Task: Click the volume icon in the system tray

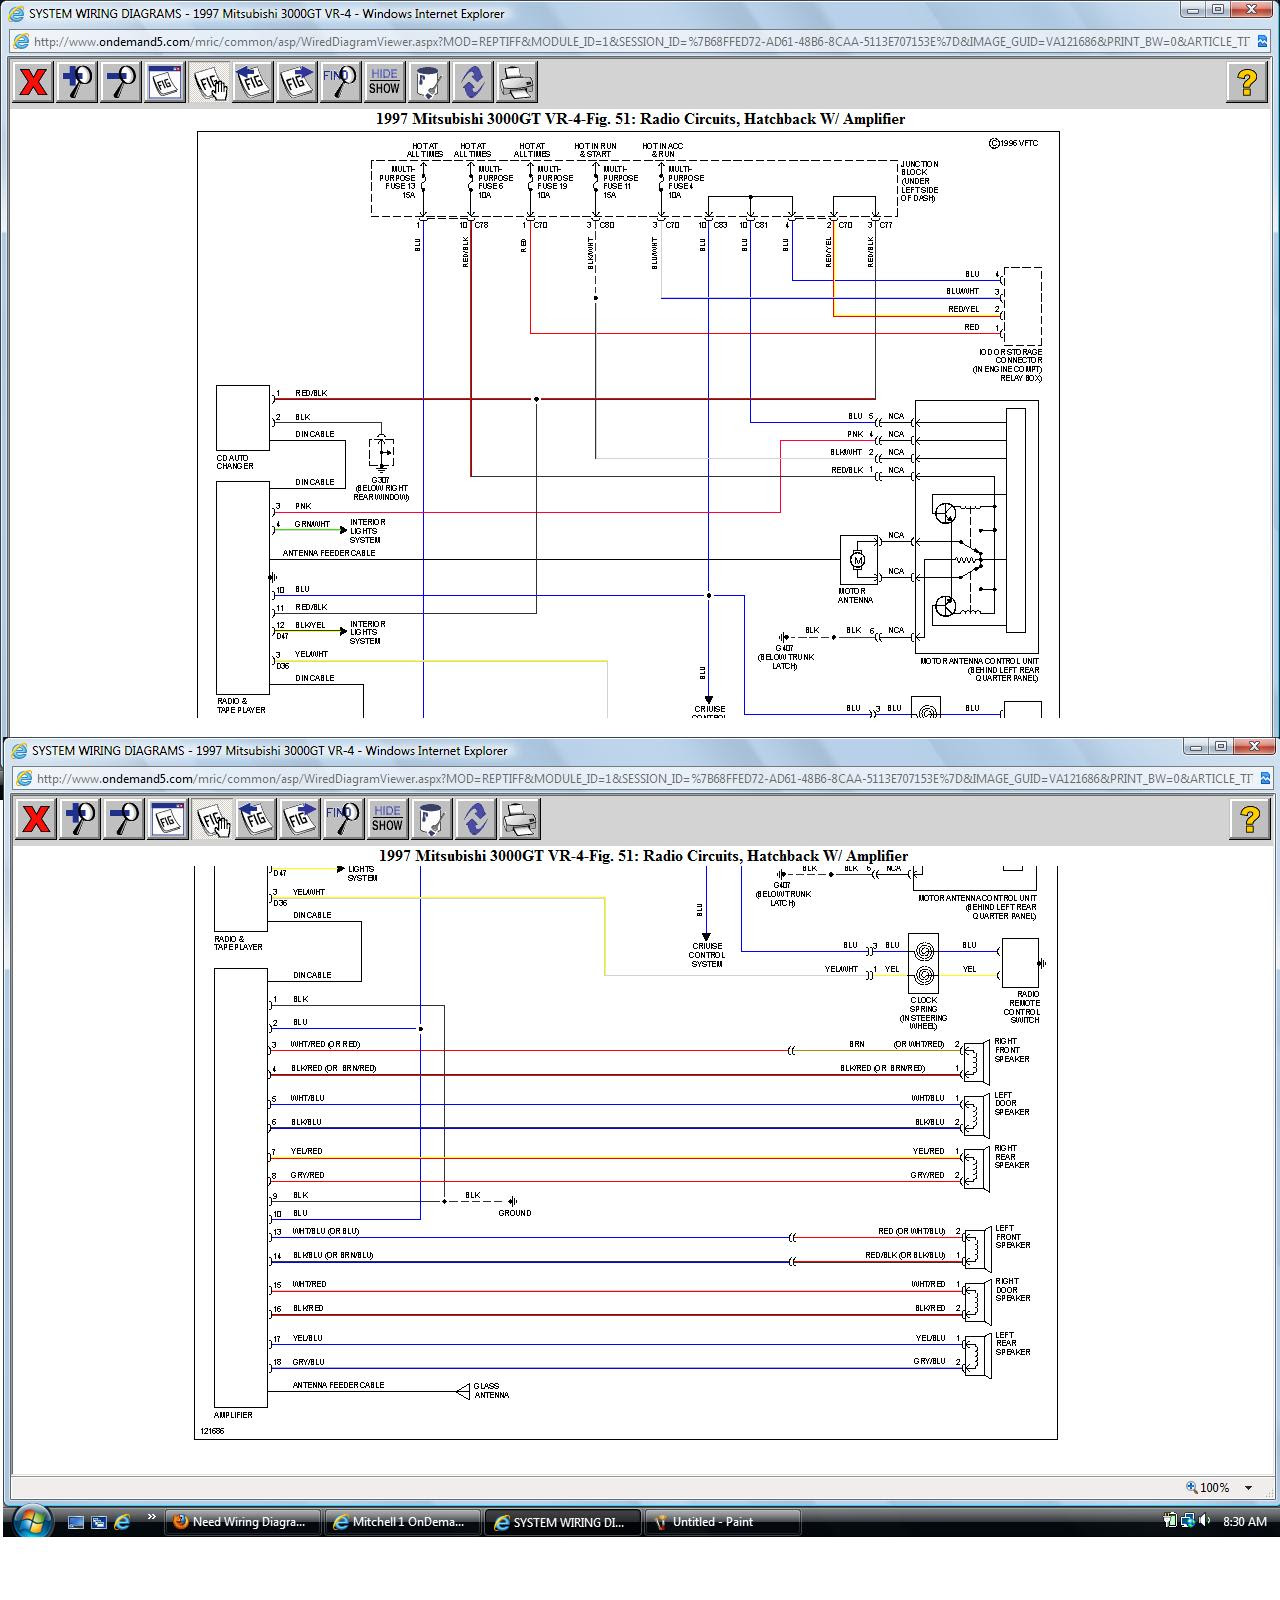Action: click(1205, 1521)
